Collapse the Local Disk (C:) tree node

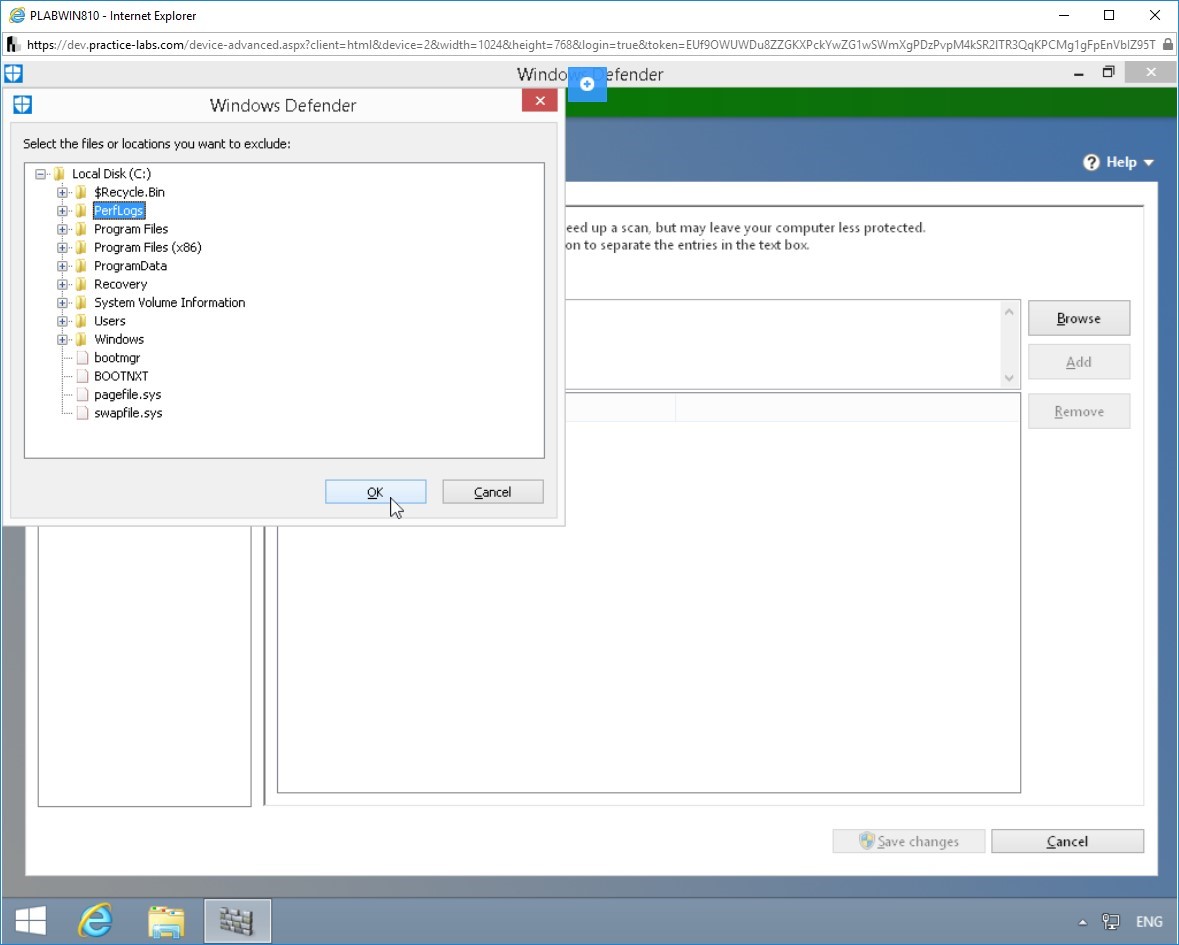tap(41, 174)
